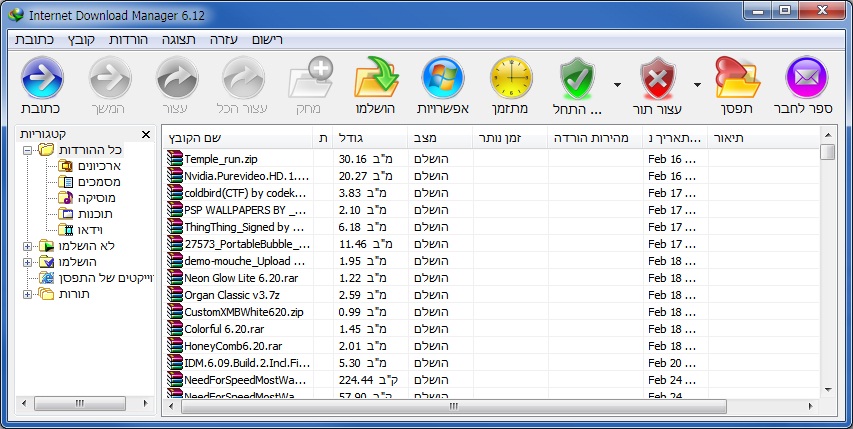853x429 pixels.
Task: Open the רישום menu
Action: (x=267, y=40)
